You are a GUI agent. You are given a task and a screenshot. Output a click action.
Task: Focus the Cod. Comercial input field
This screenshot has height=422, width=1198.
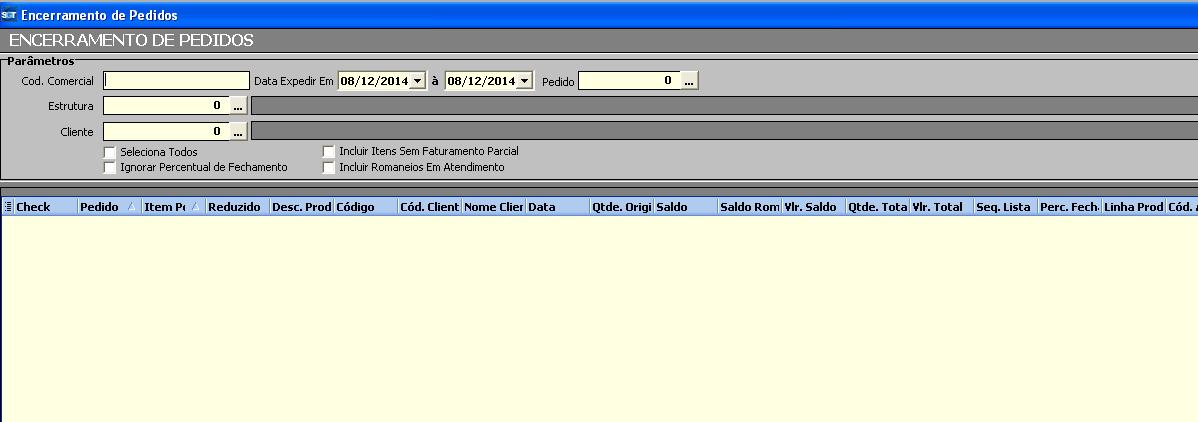[x=176, y=81]
